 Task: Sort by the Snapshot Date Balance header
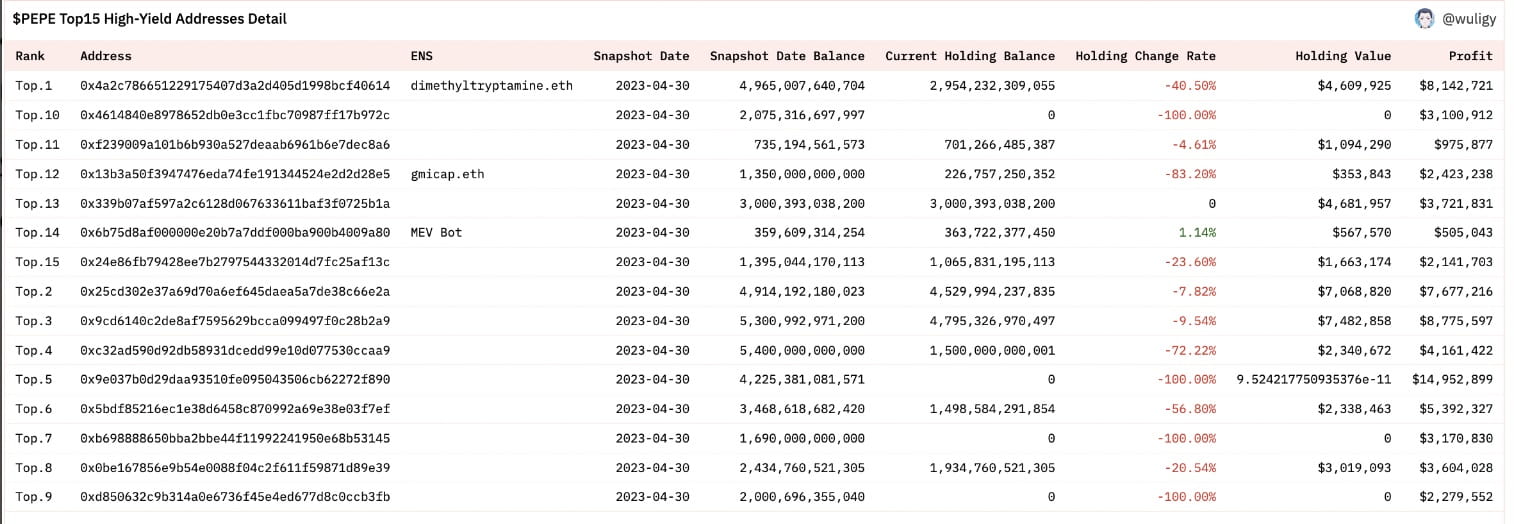[787, 56]
